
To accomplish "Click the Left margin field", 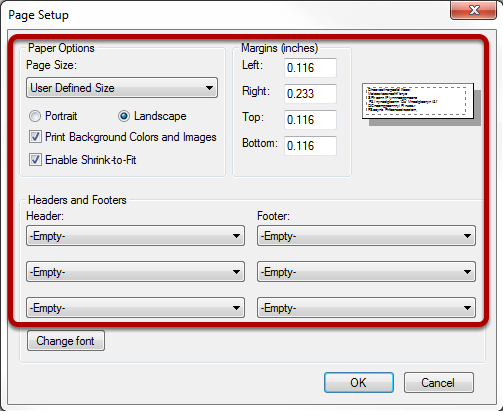I will click(x=310, y=68).
